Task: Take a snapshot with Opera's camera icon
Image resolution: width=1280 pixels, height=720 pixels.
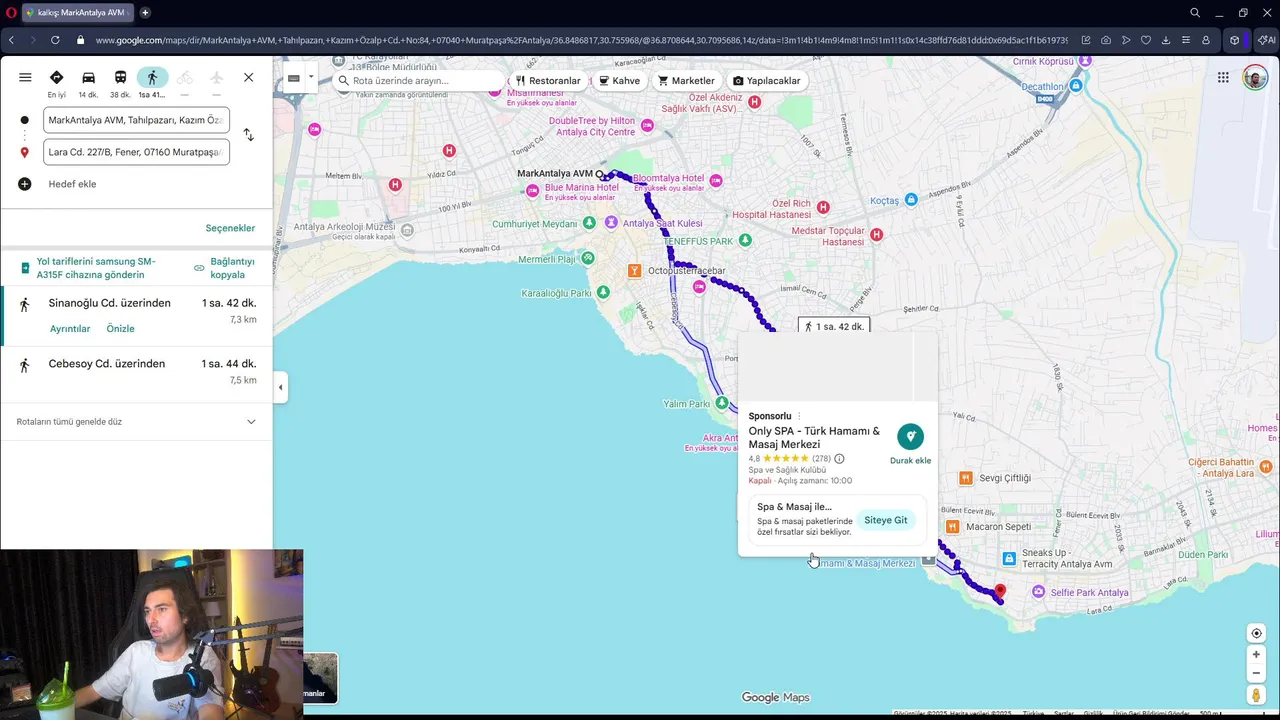Action: (1106, 40)
